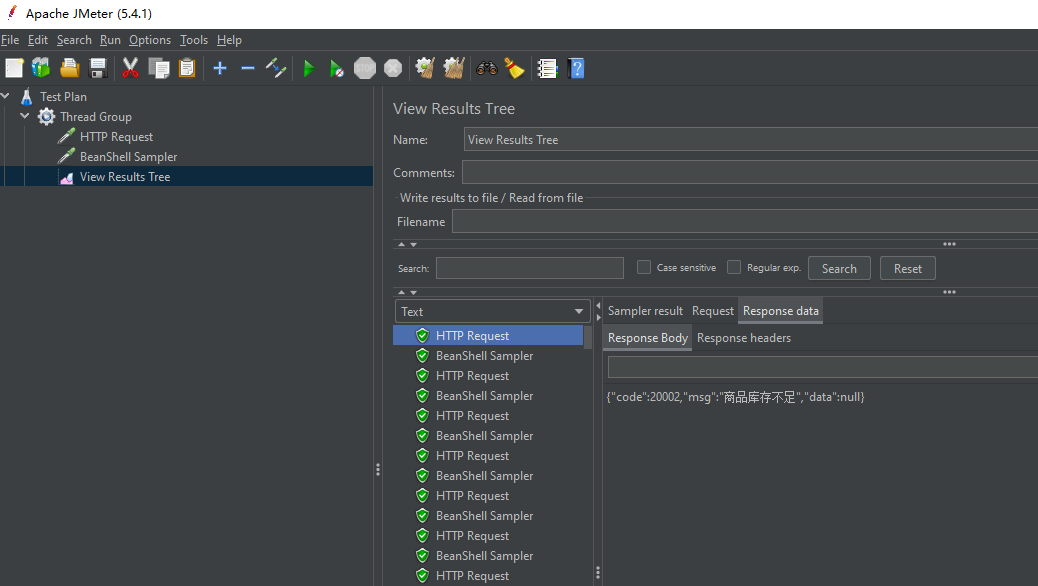Select the highlighted HTTP Request result
Image resolution: width=1038 pixels, height=586 pixels.
(x=488, y=336)
